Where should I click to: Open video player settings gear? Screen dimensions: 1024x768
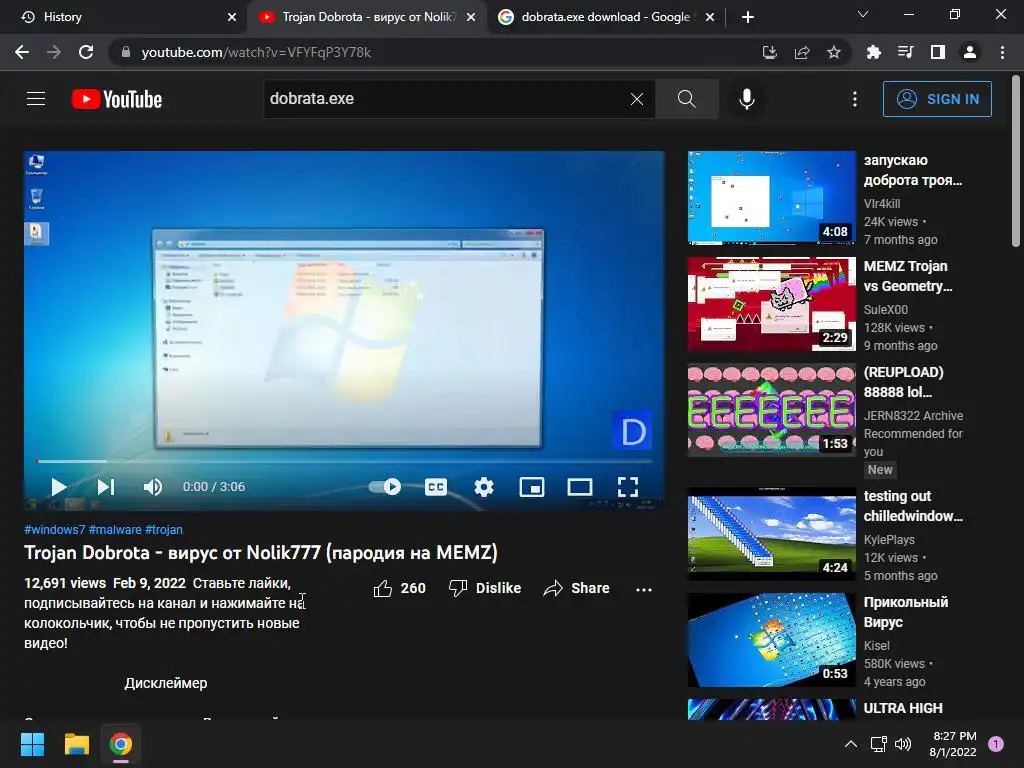point(484,487)
